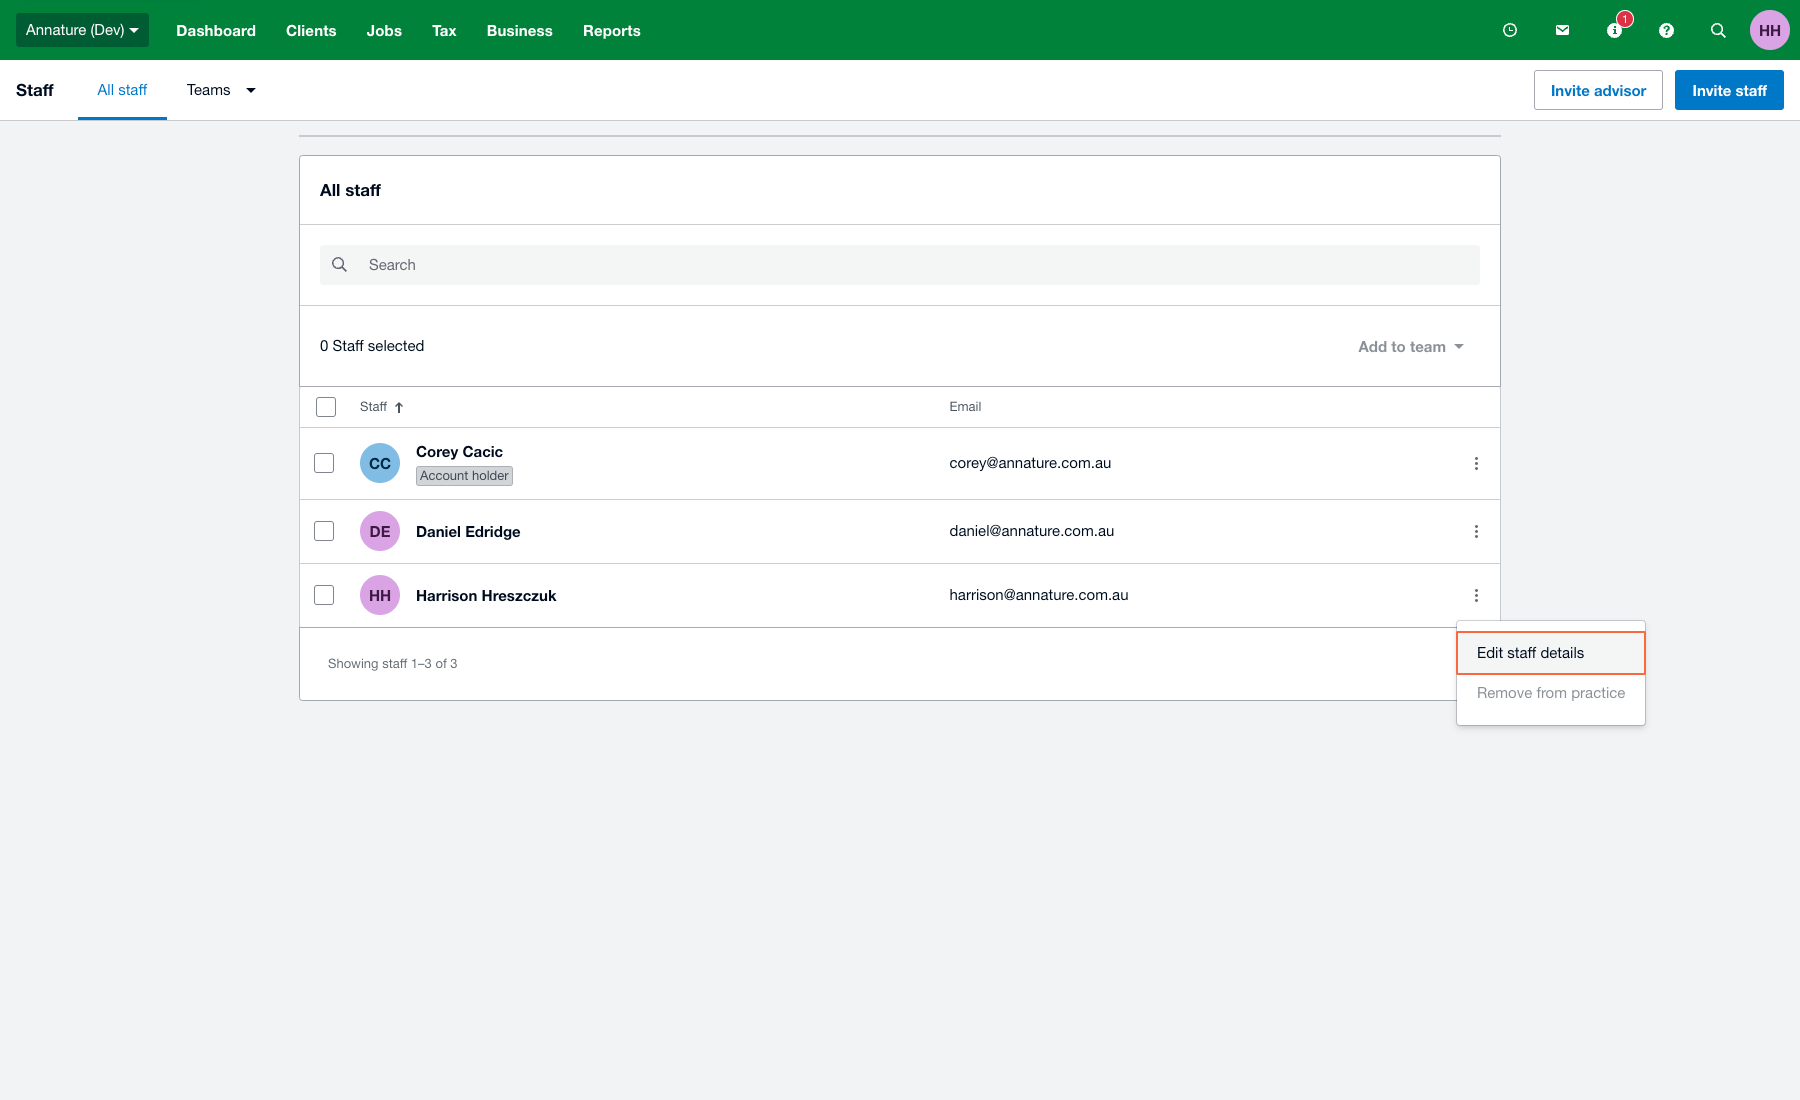
Task: Tick the checkbox for Daniel Edridge
Action: coord(324,531)
